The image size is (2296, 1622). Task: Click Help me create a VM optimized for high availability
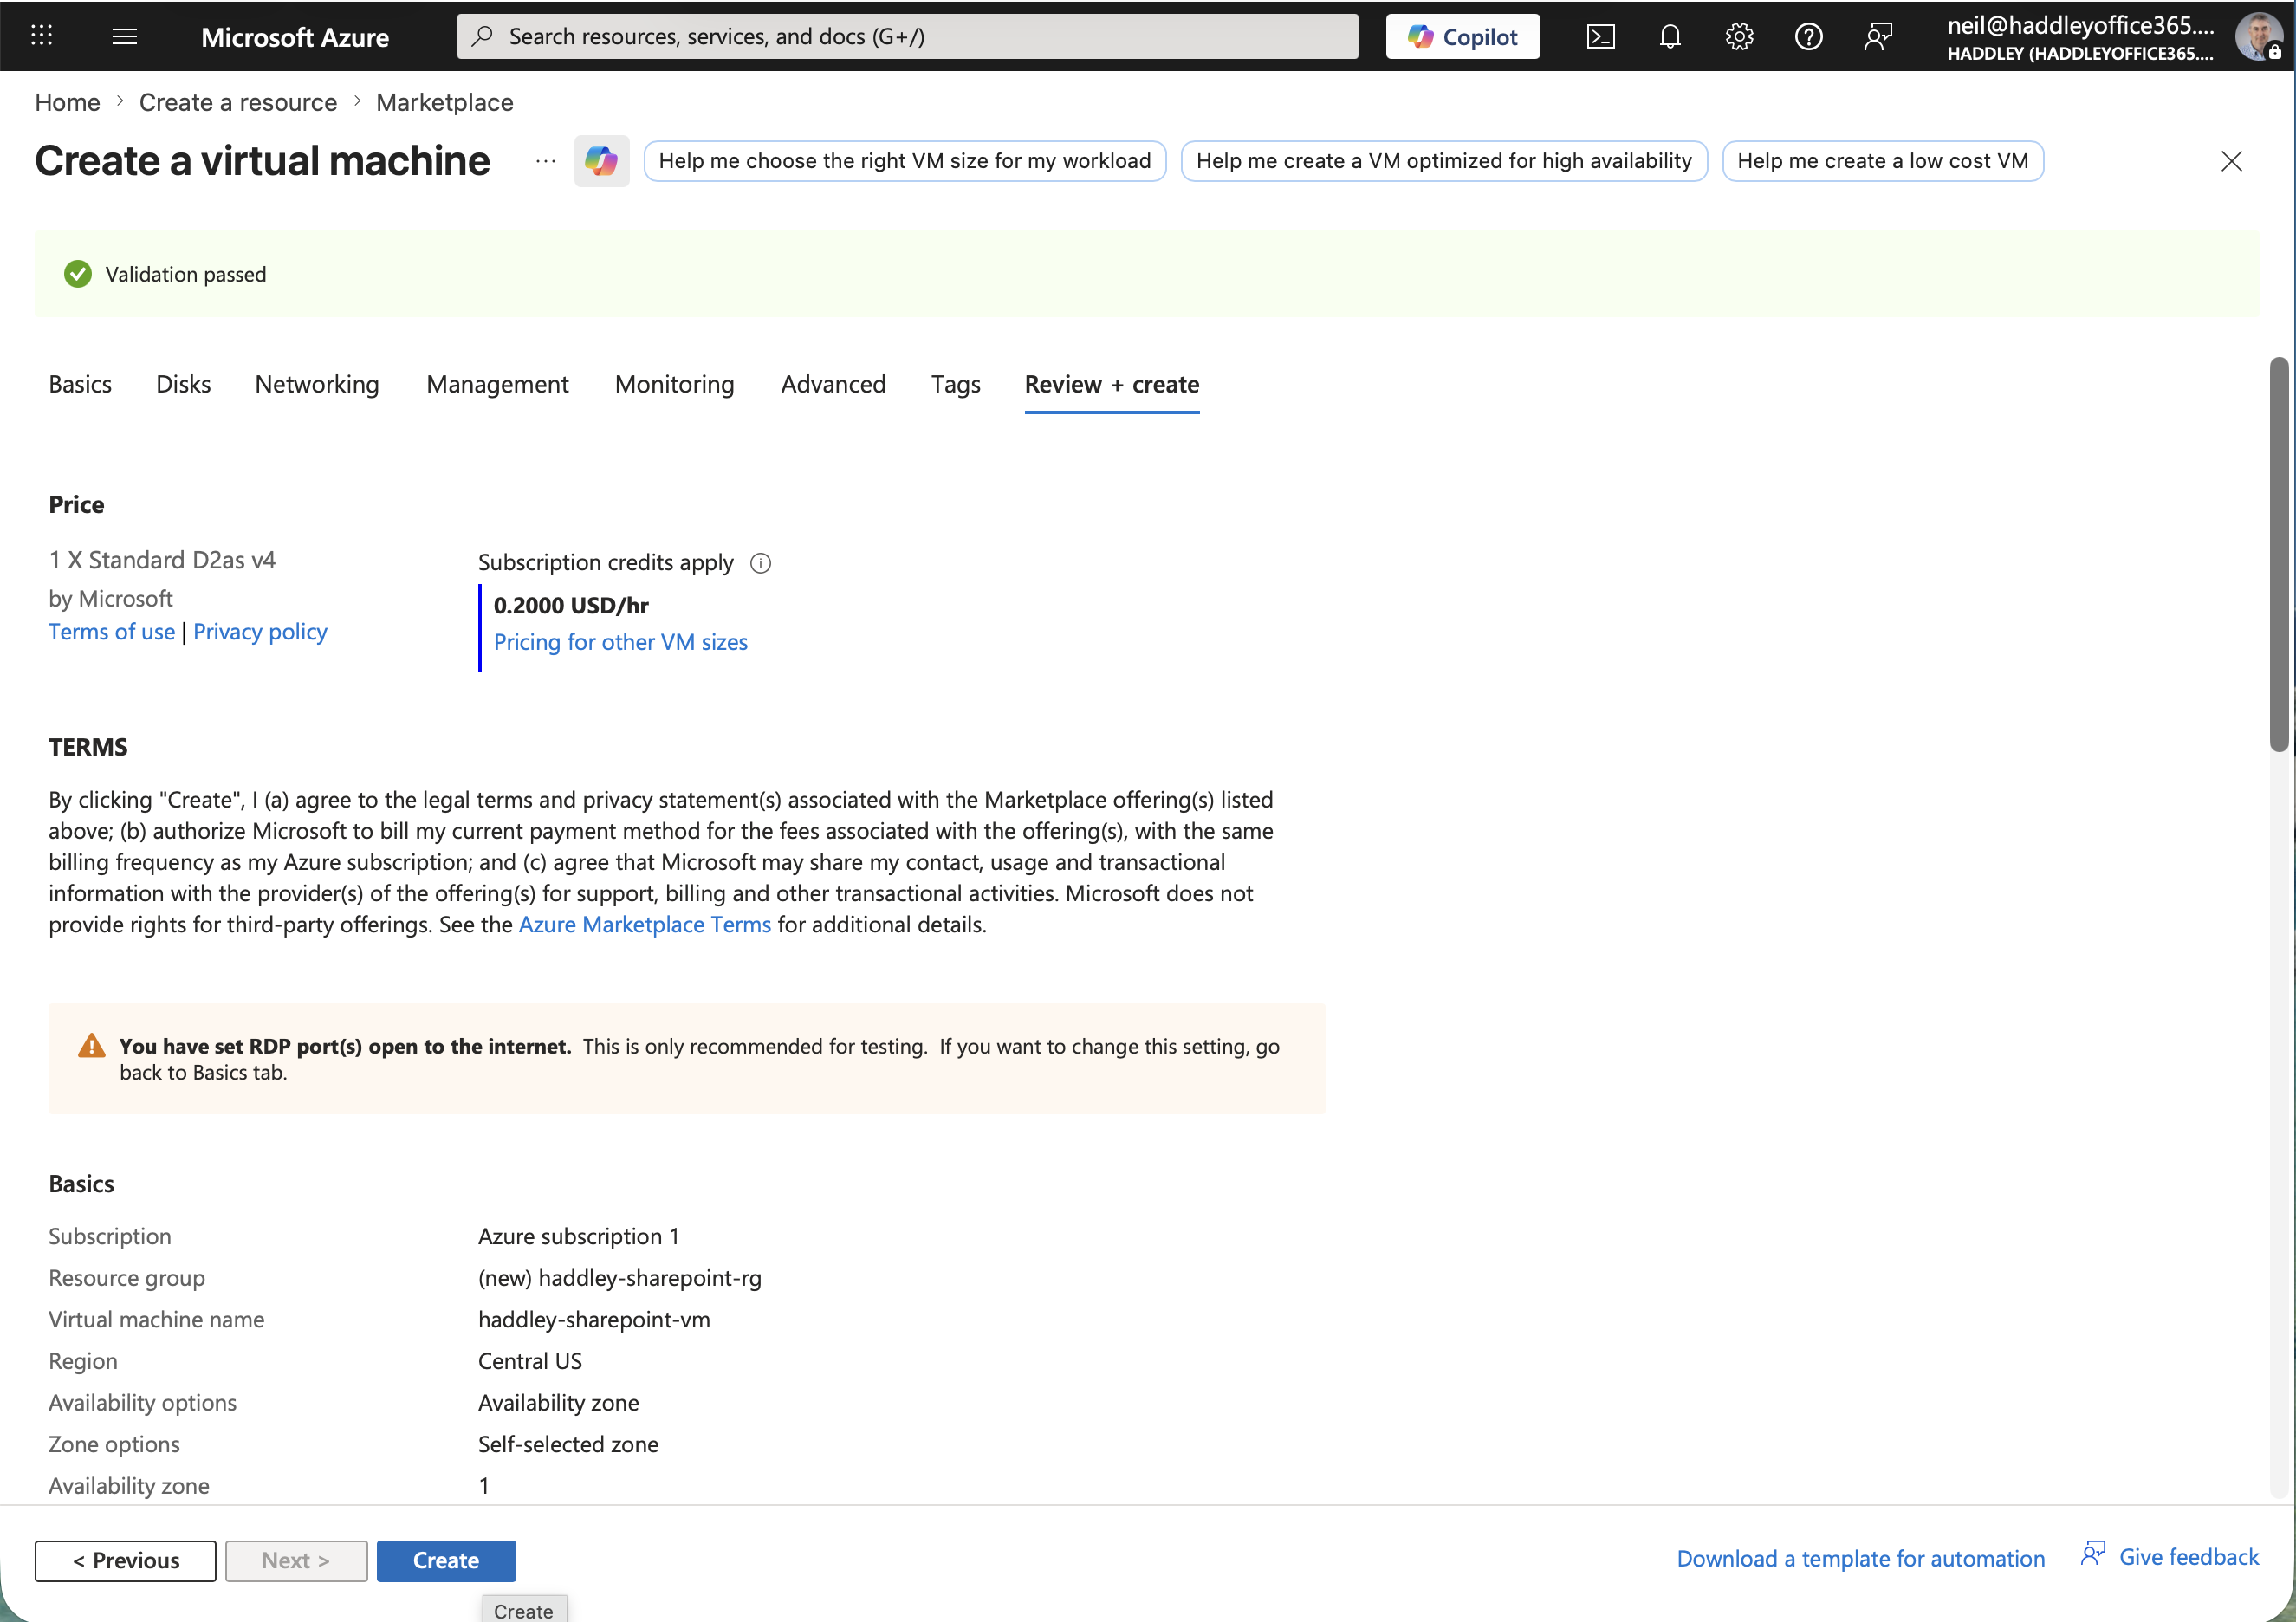pyautogui.click(x=1444, y=161)
